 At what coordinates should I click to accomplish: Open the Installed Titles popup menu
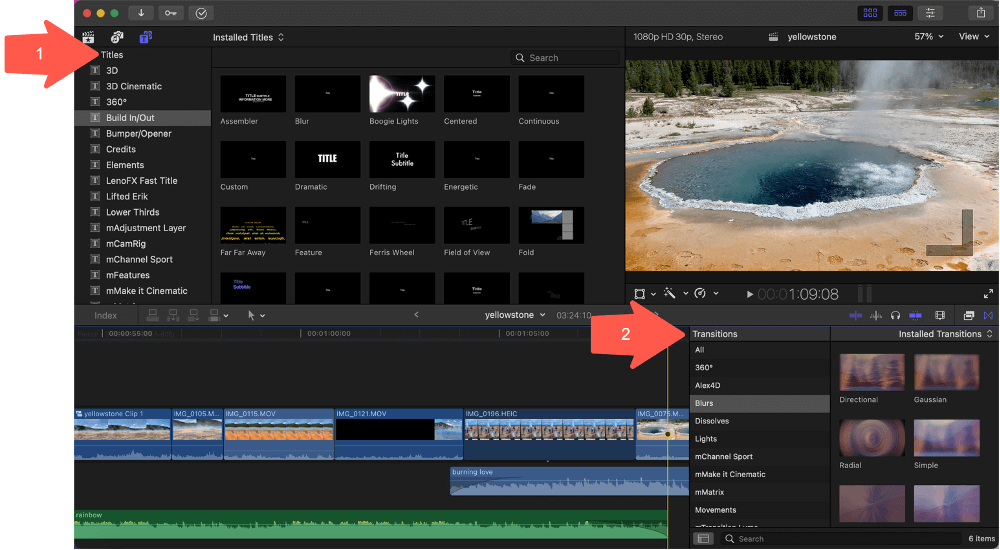coord(248,38)
